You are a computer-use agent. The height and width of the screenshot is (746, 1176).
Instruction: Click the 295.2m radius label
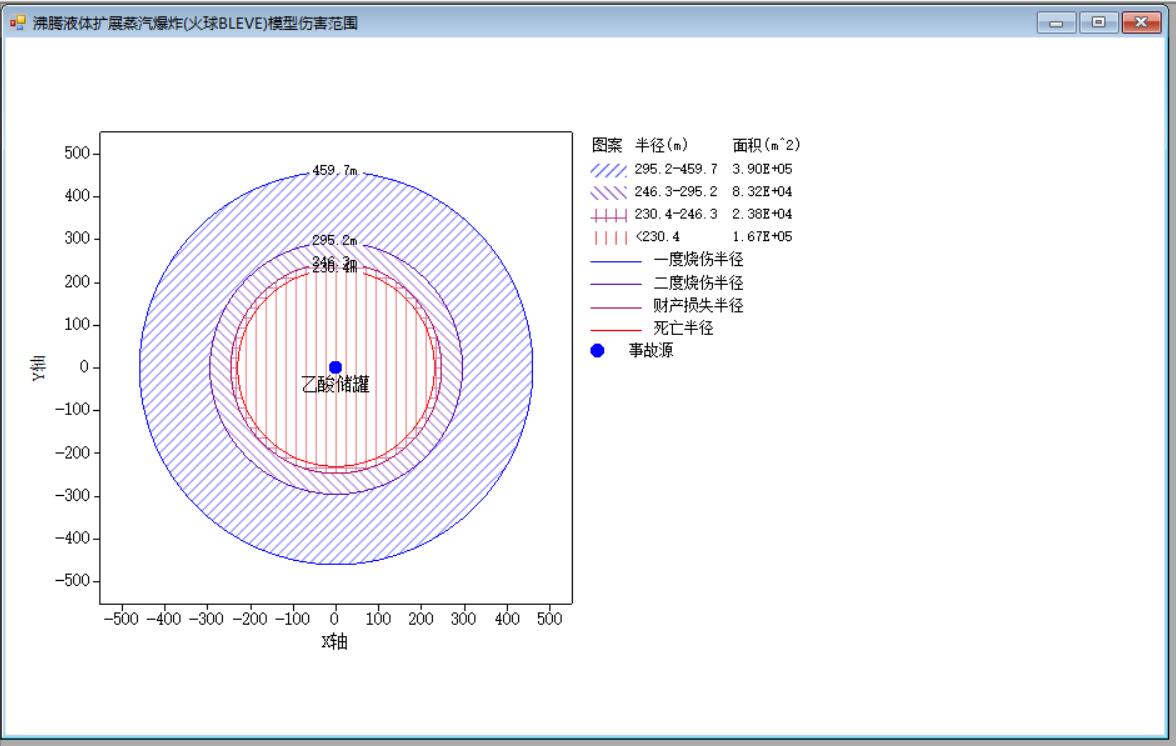(x=334, y=240)
